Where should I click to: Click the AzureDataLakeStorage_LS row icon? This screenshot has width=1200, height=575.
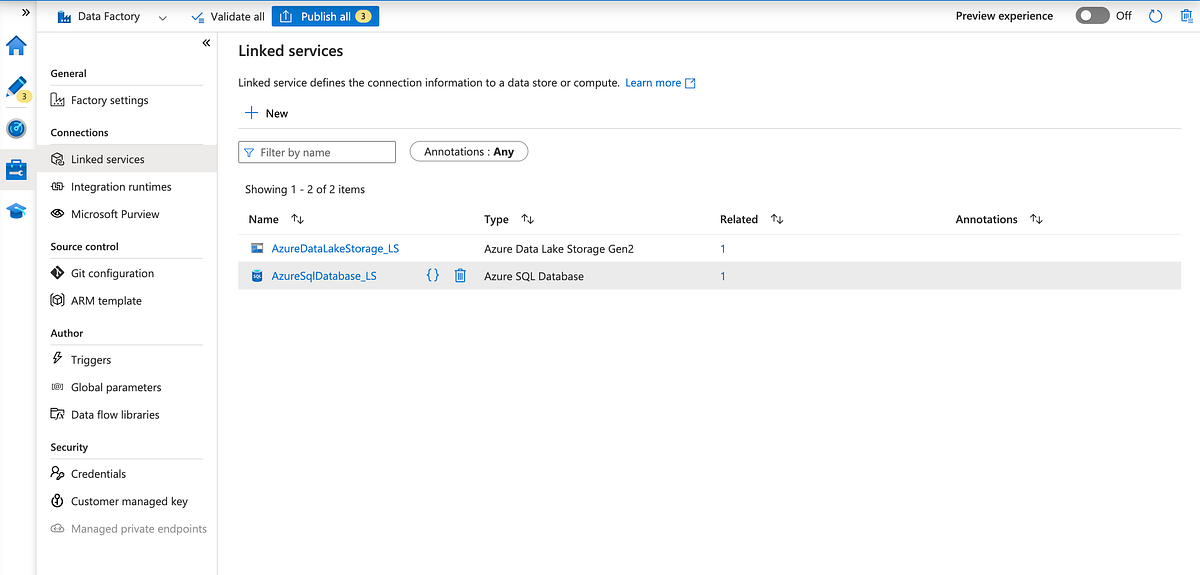(x=257, y=248)
